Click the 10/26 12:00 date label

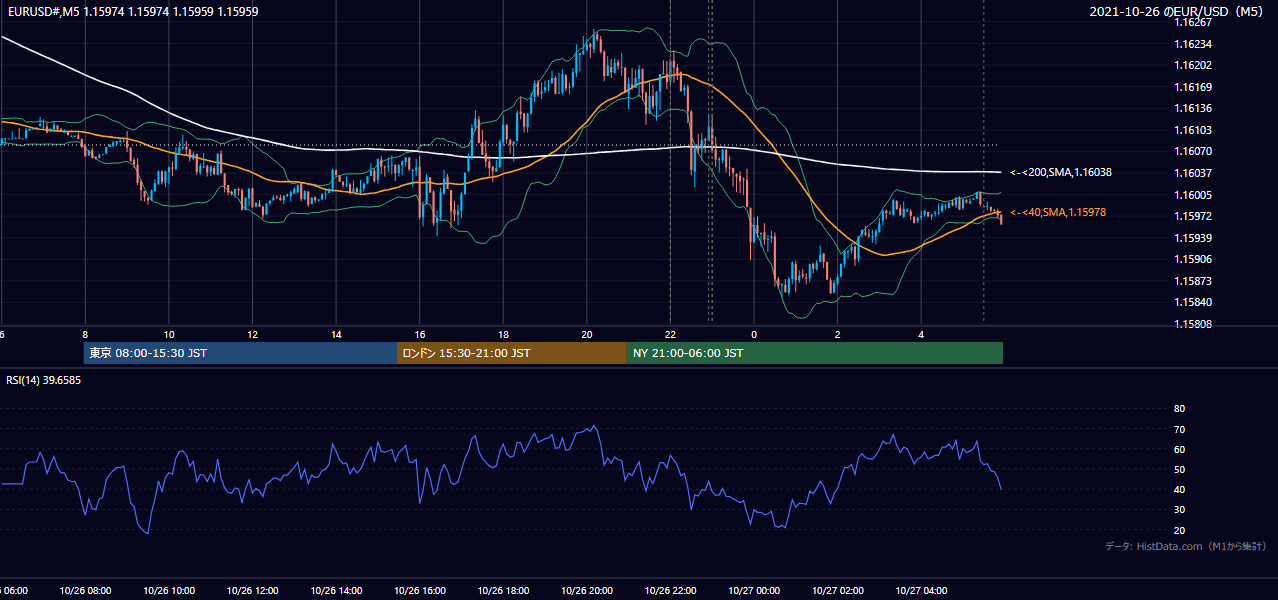[252, 591]
